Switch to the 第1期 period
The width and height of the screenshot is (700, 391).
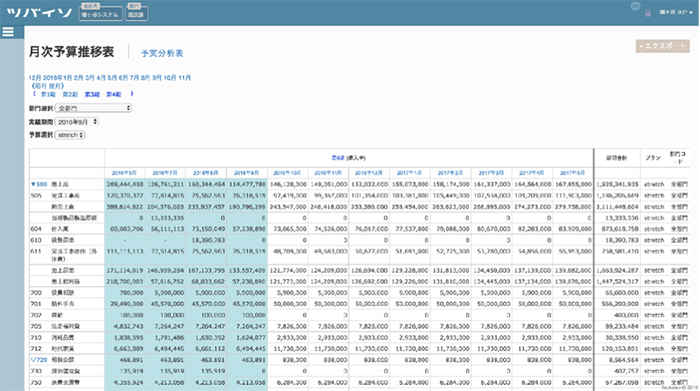pyautogui.click(x=48, y=95)
